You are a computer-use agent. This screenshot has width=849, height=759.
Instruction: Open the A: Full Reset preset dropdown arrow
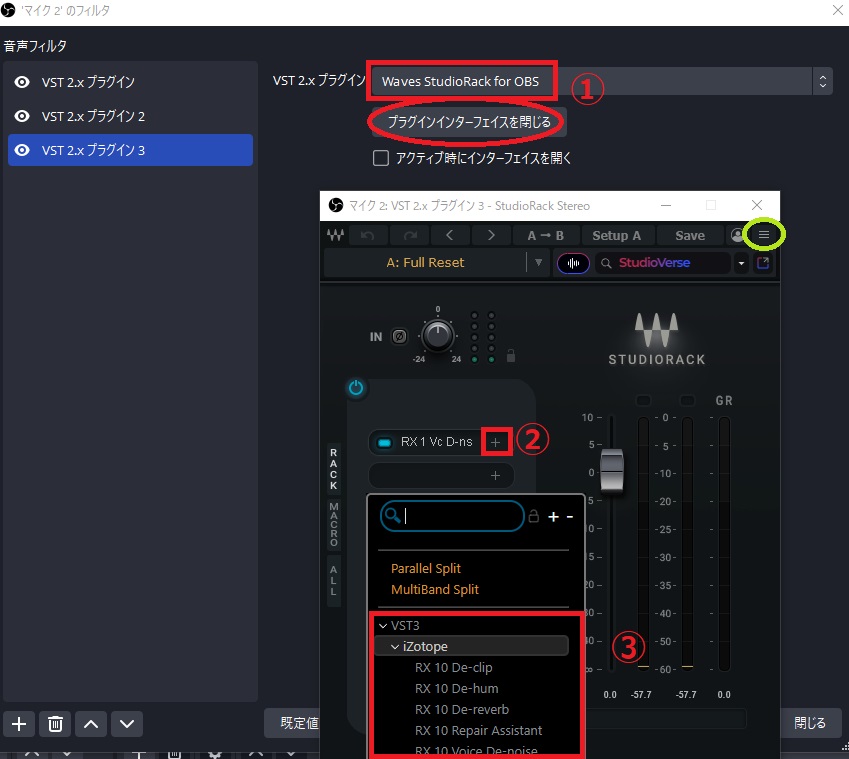pyautogui.click(x=538, y=263)
